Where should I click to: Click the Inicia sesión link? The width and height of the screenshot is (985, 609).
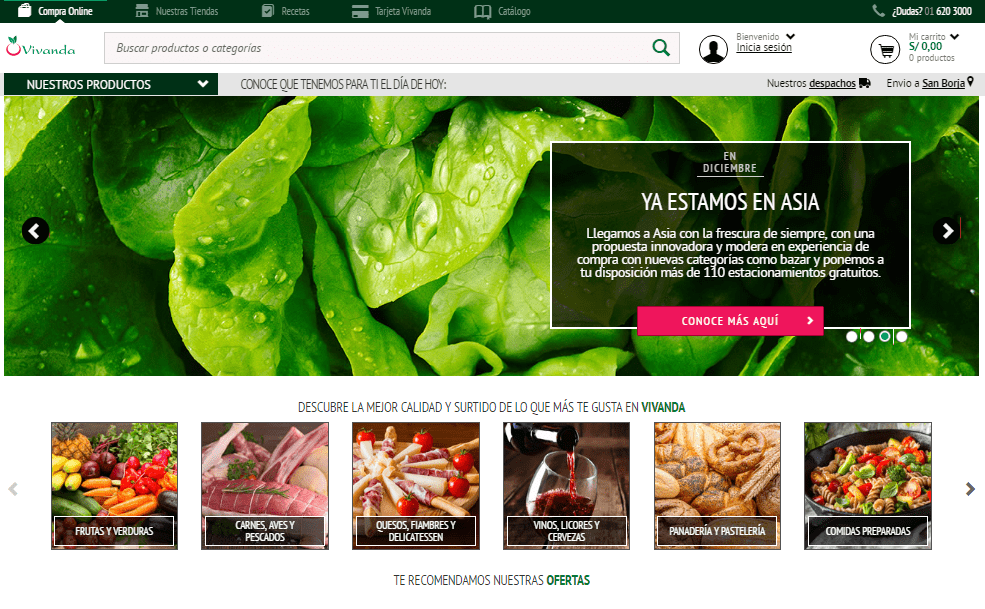coord(764,48)
